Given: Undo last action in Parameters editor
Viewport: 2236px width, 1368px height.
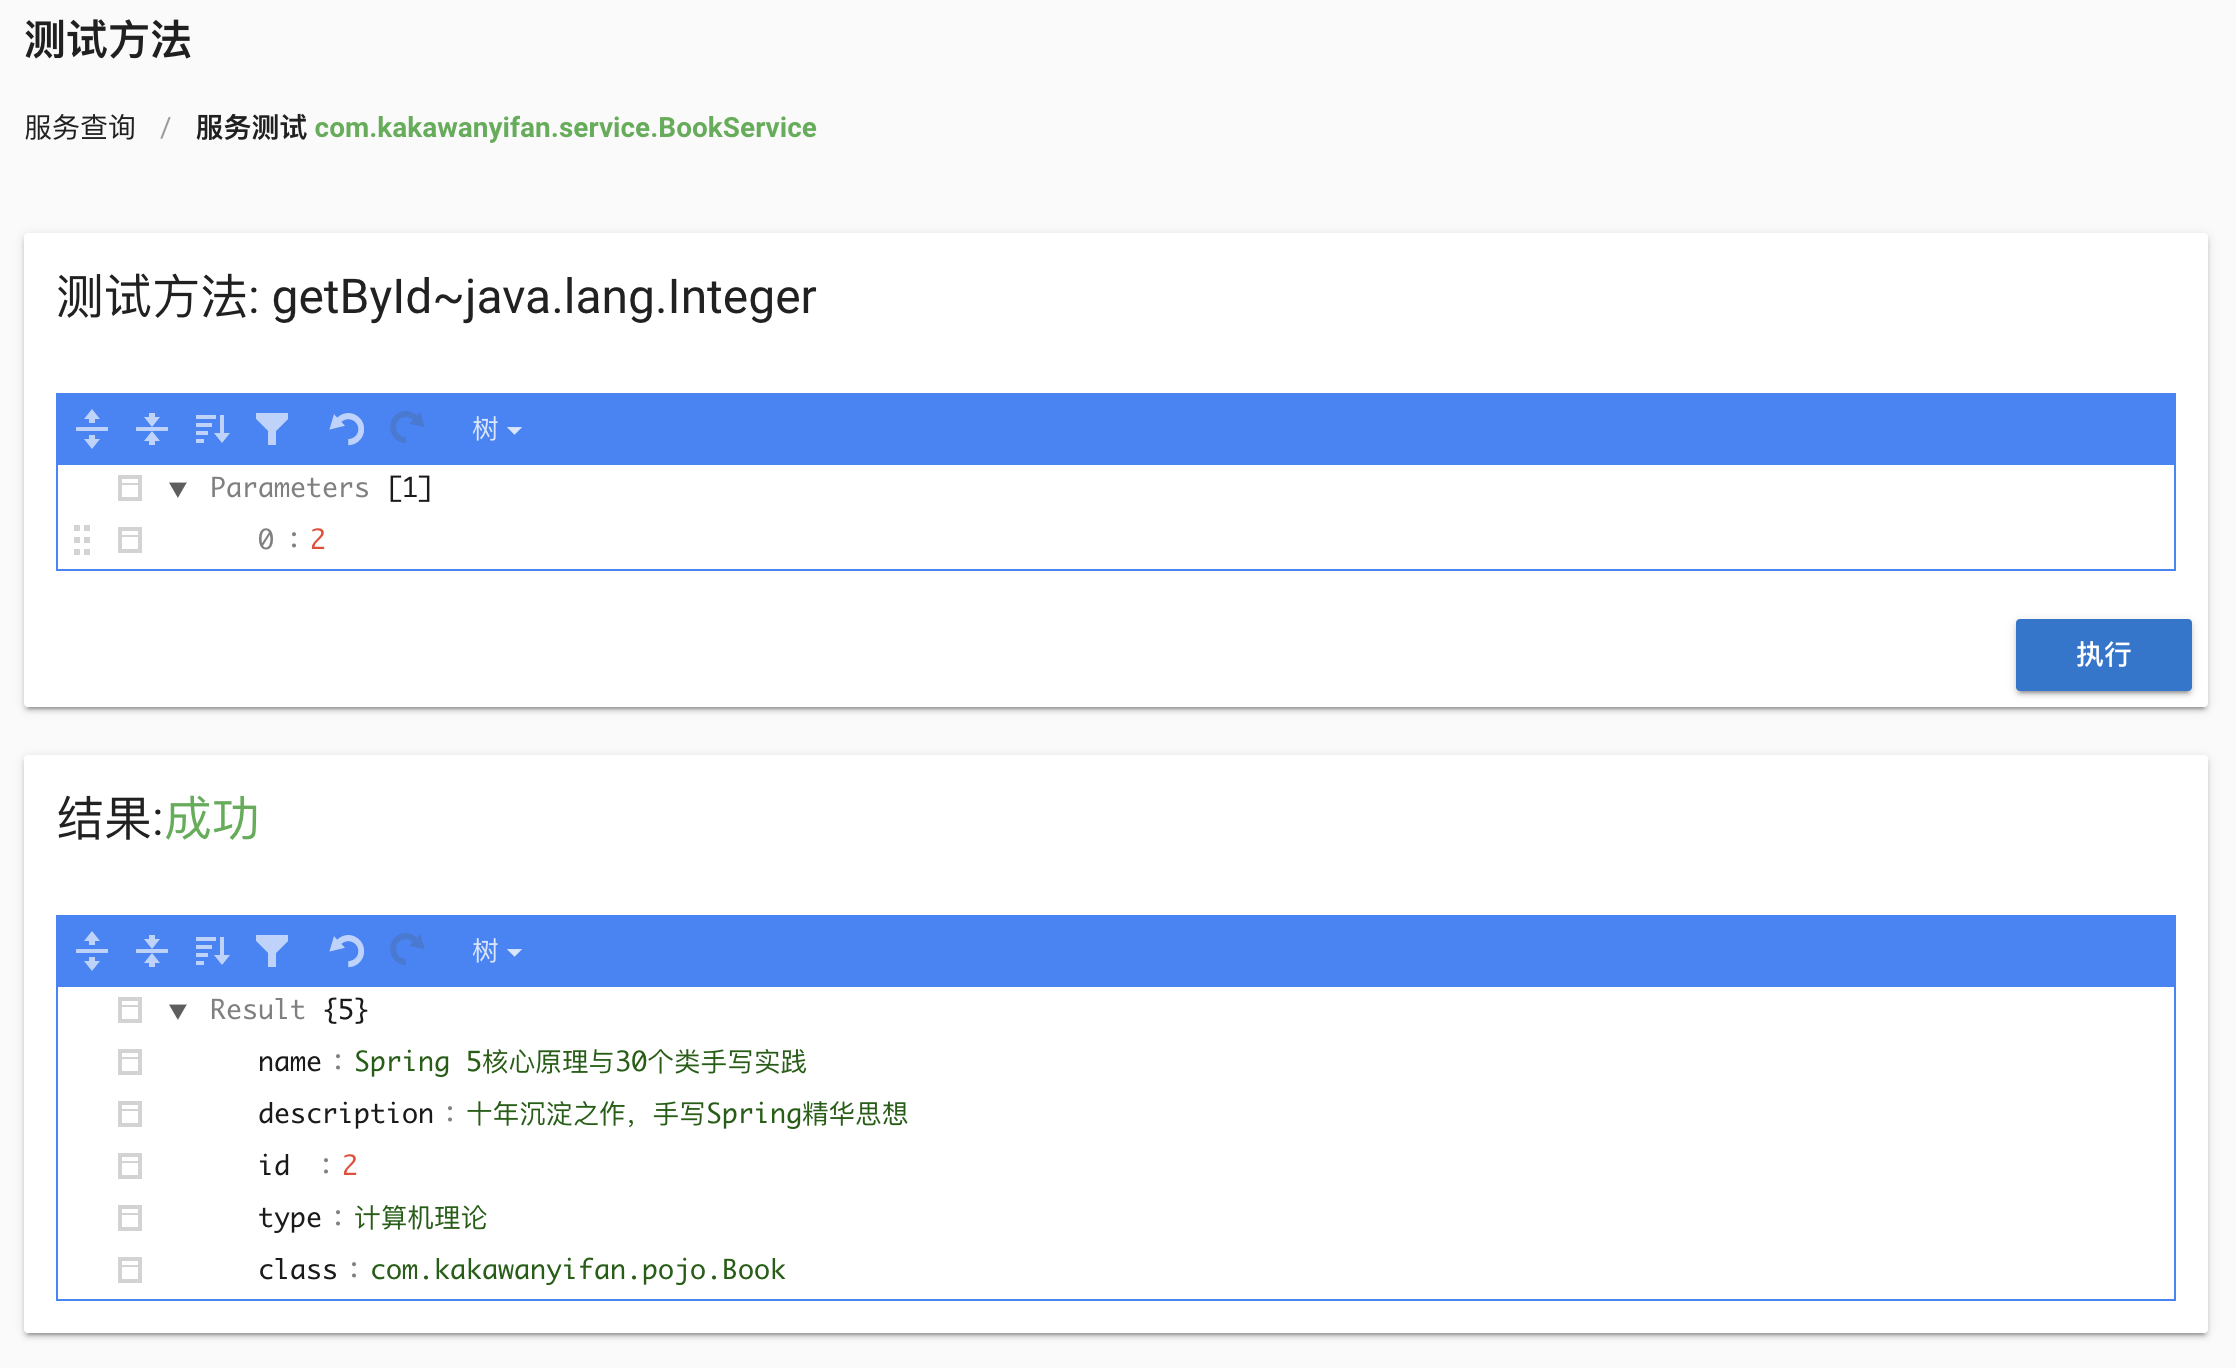Looking at the screenshot, I should [346, 429].
